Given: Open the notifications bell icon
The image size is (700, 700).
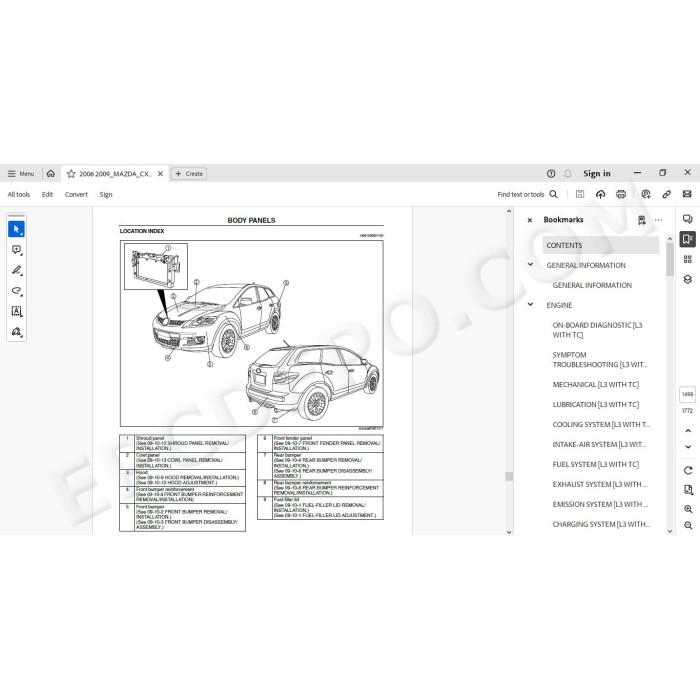Looking at the screenshot, I should tap(568, 174).
